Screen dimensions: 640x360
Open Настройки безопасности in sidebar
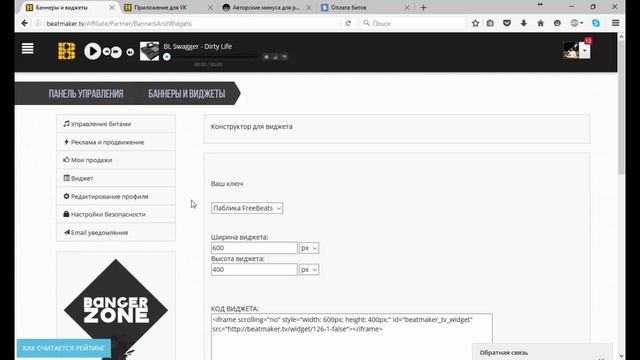tap(116, 214)
